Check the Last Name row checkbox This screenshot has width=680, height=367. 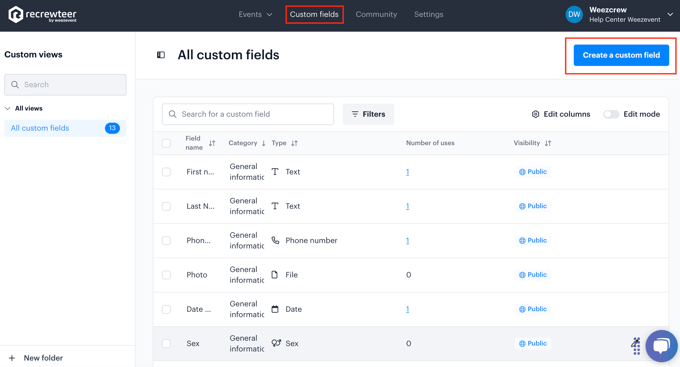[166, 206]
